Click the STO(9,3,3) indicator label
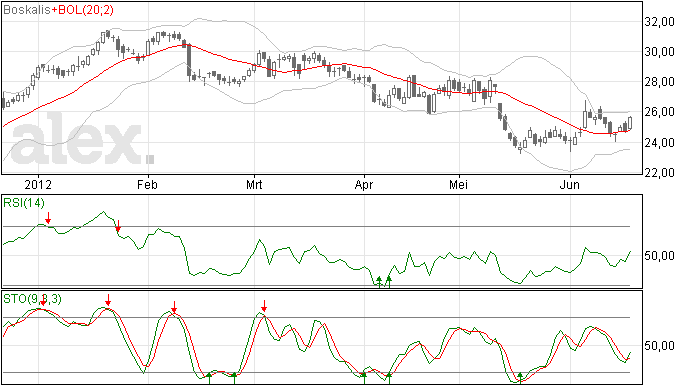Viewport: 690px width, 387px height. tap(33, 299)
